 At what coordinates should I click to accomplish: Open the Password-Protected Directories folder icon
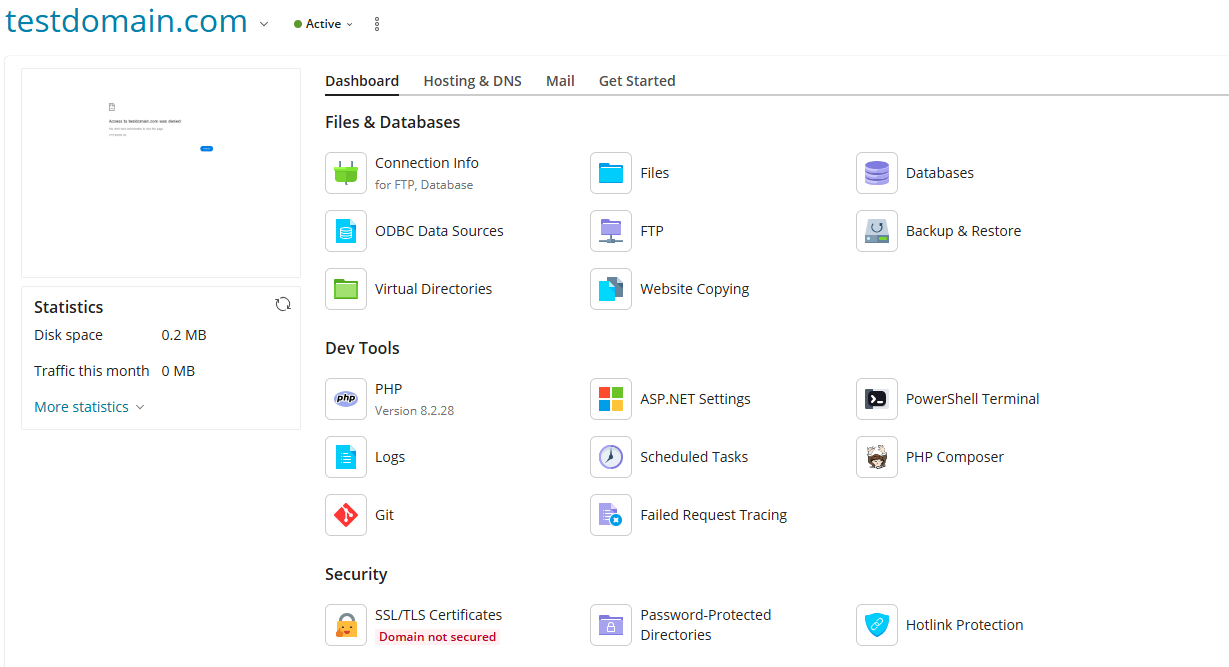[x=611, y=625]
